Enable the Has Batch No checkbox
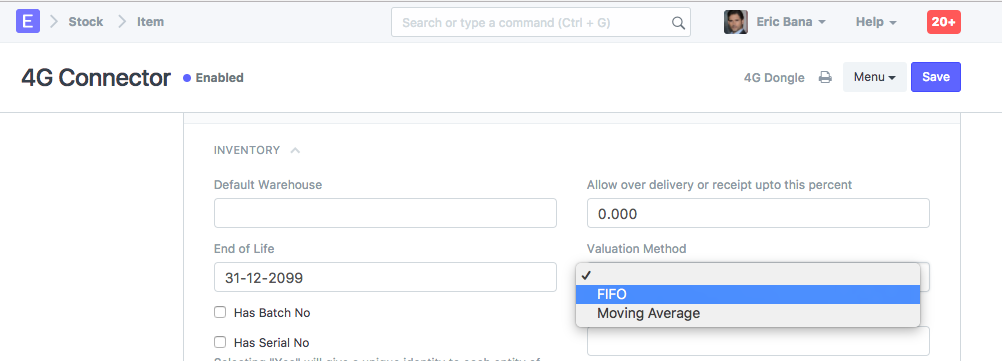Screen dimensions: 1002x361 (220, 312)
